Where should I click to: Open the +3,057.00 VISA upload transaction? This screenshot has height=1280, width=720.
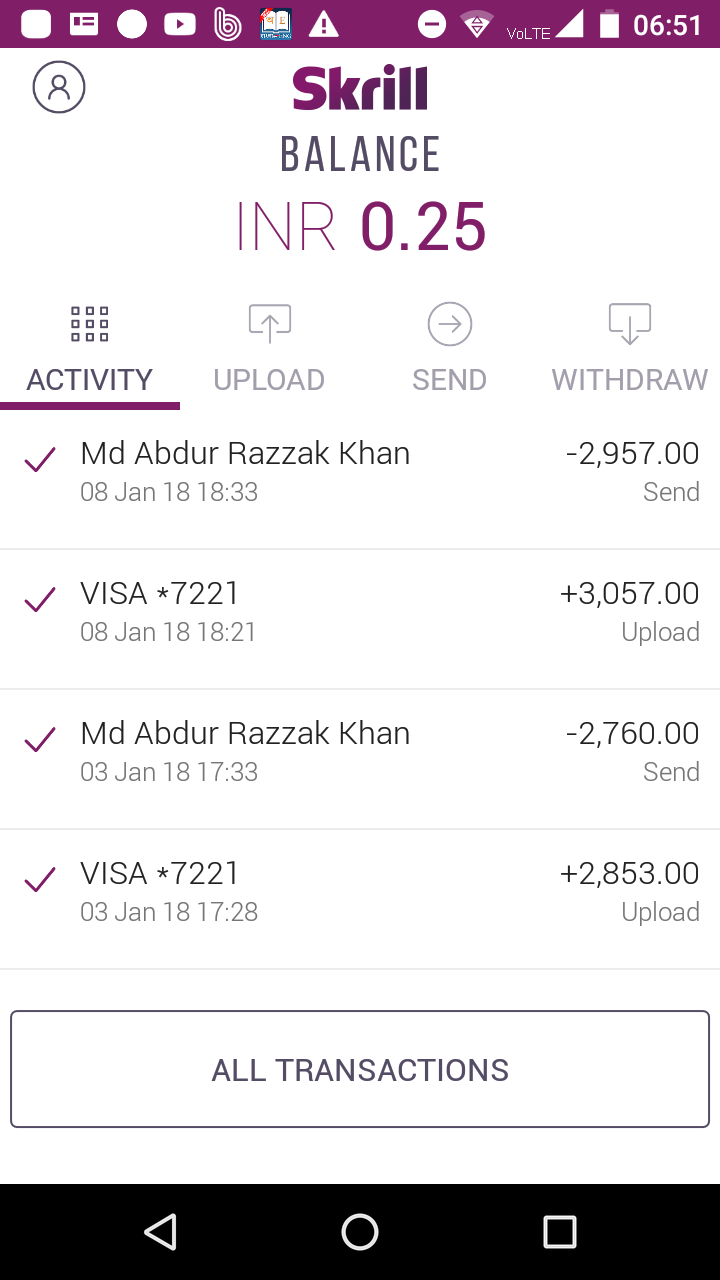[360, 612]
